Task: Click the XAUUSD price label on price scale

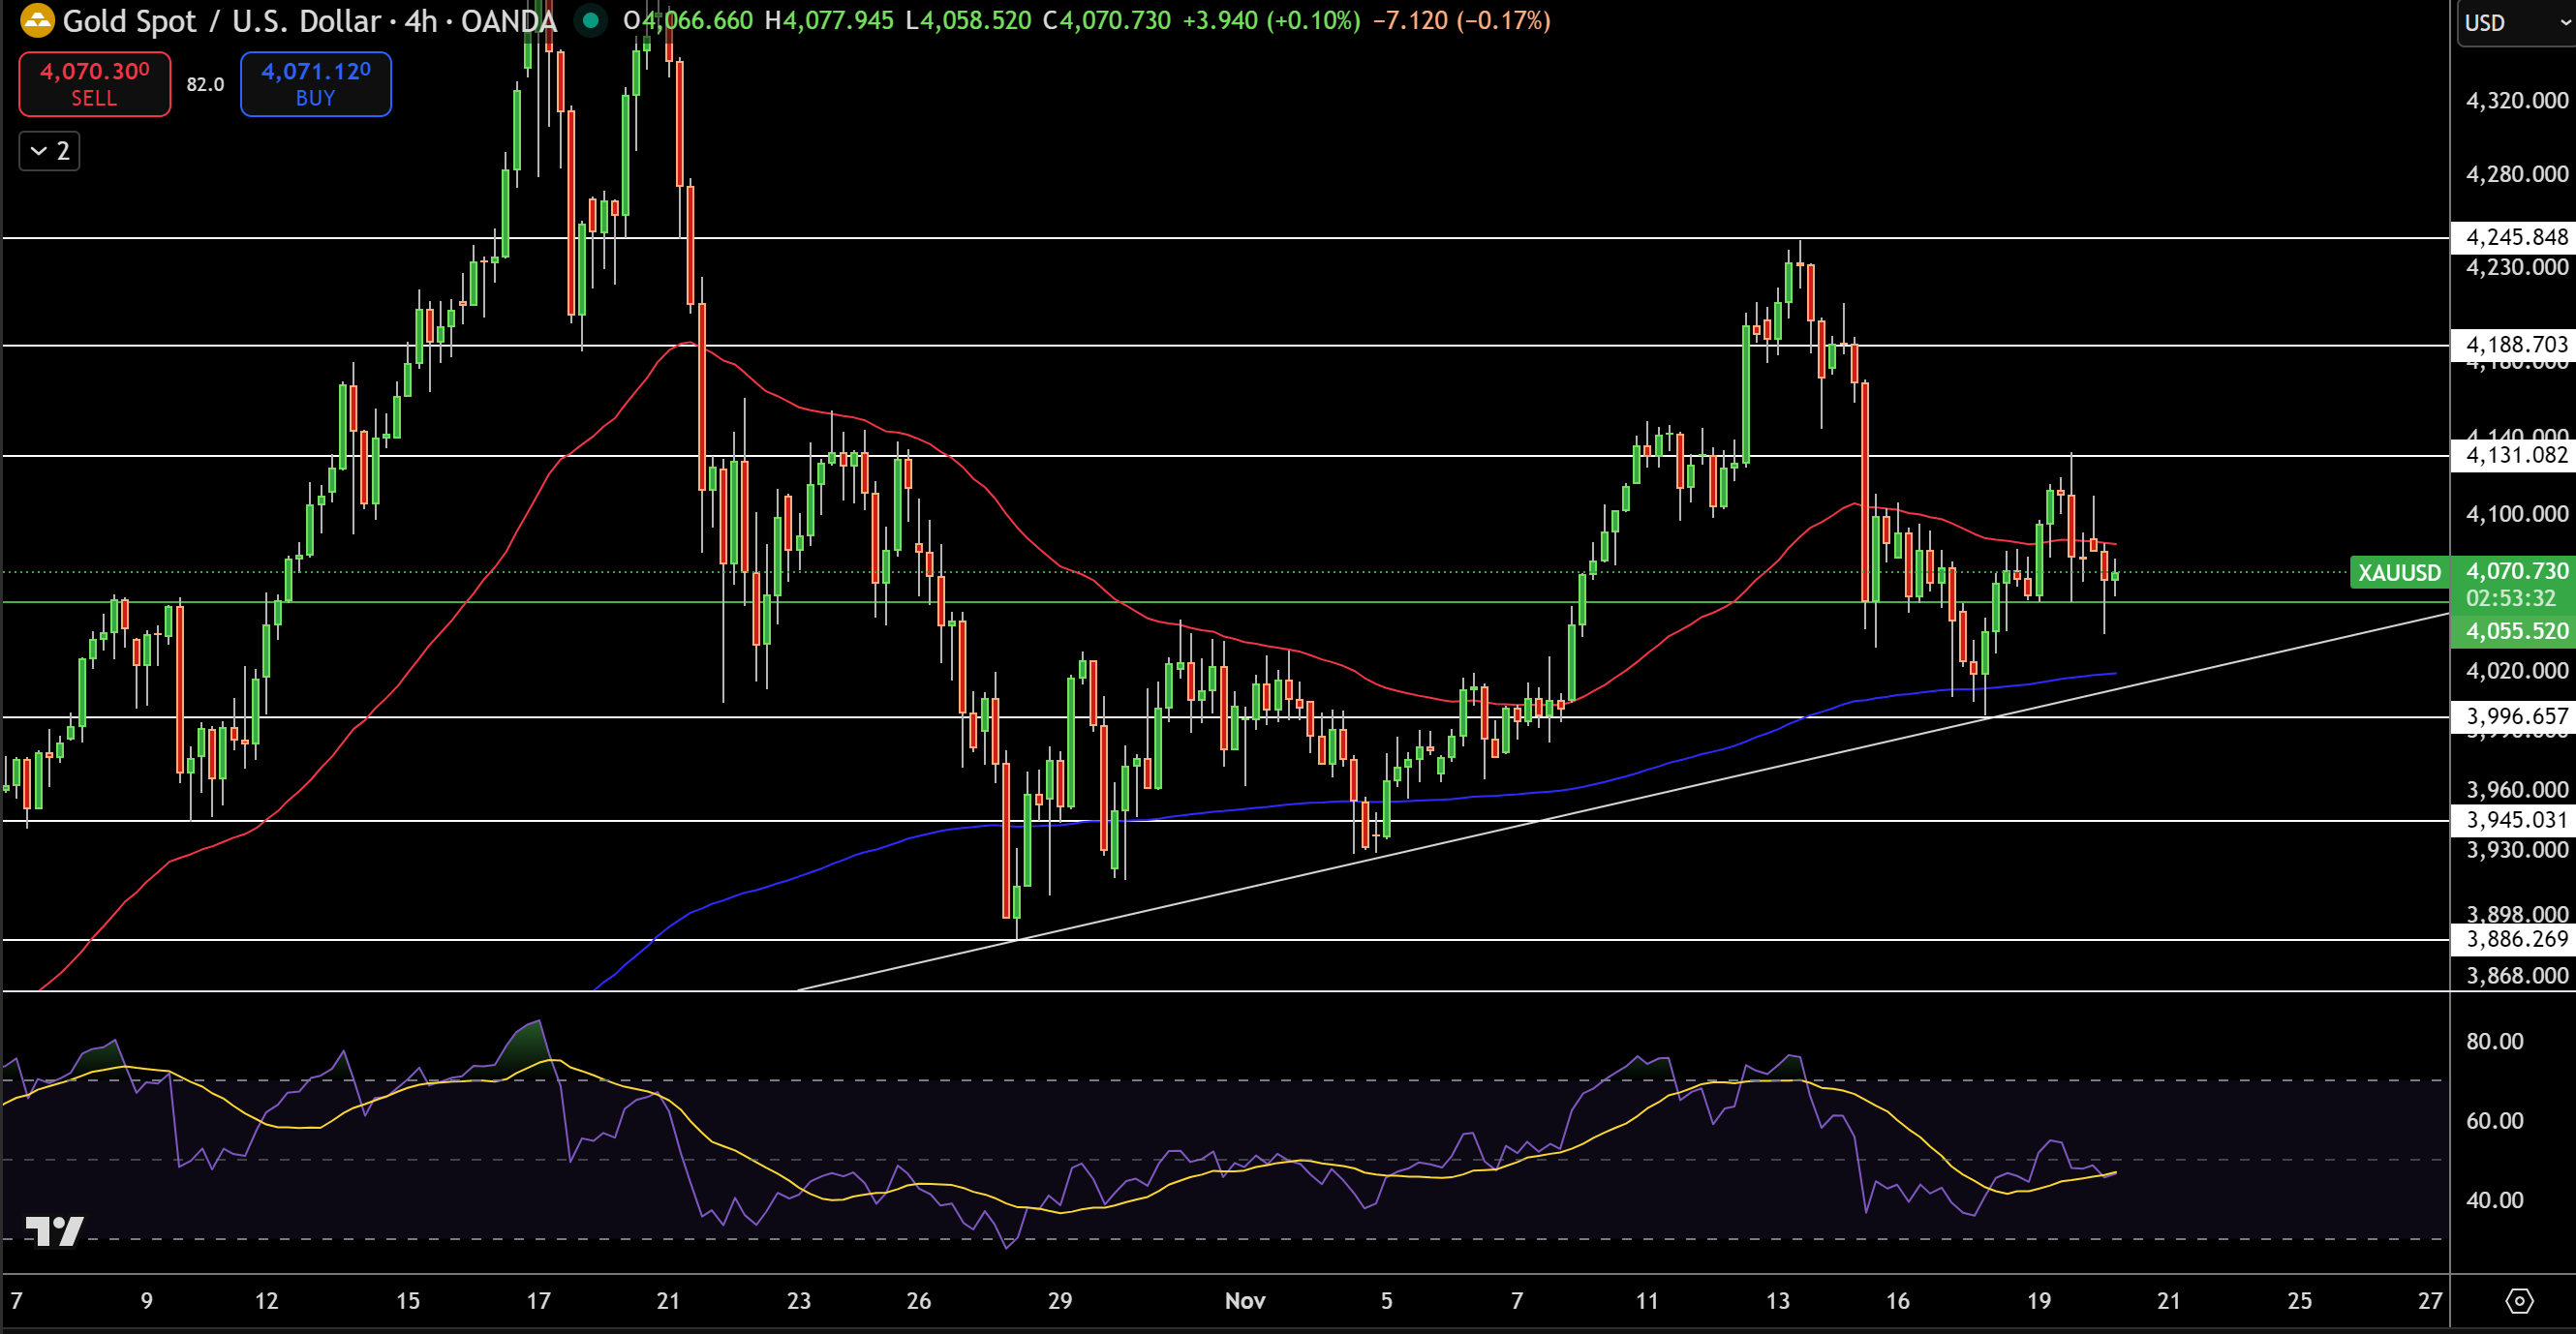Action: pyautogui.click(x=2399, y=573)
